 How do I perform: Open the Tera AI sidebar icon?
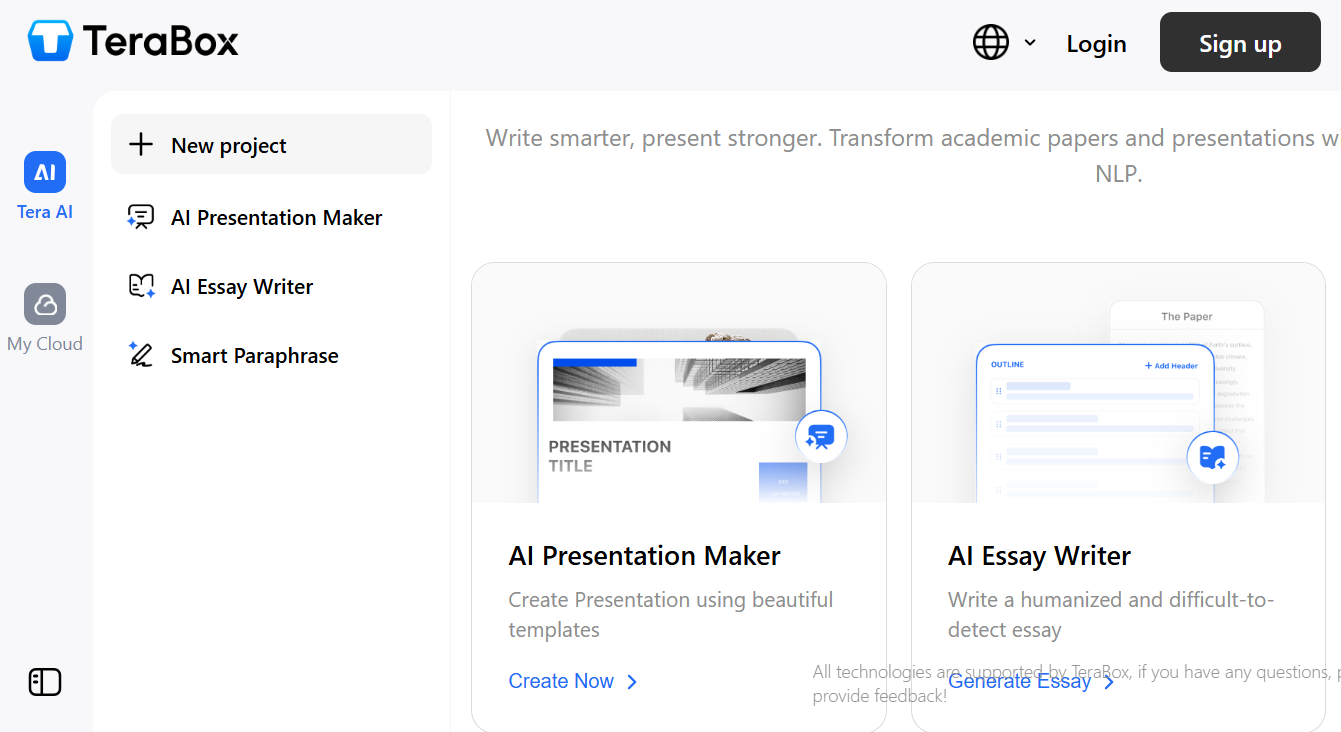coord(45,173)
